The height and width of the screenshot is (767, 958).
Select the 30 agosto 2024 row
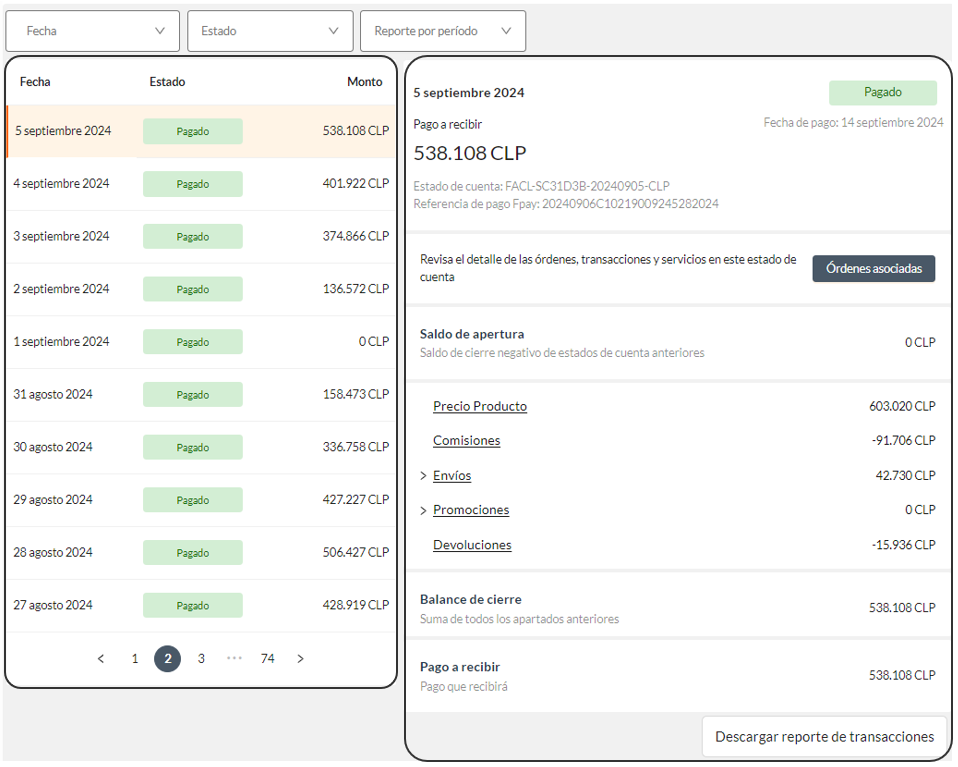click(201, 447)
